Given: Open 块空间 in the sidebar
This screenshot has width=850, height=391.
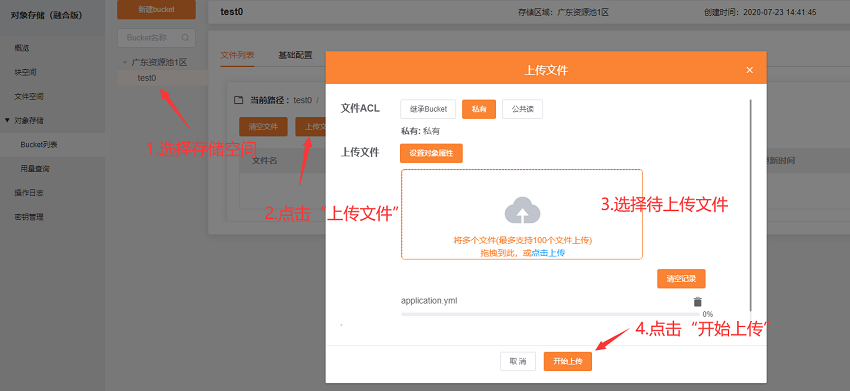Looking at the screenshot, I should pyautogui.click(x=25, y=72).
